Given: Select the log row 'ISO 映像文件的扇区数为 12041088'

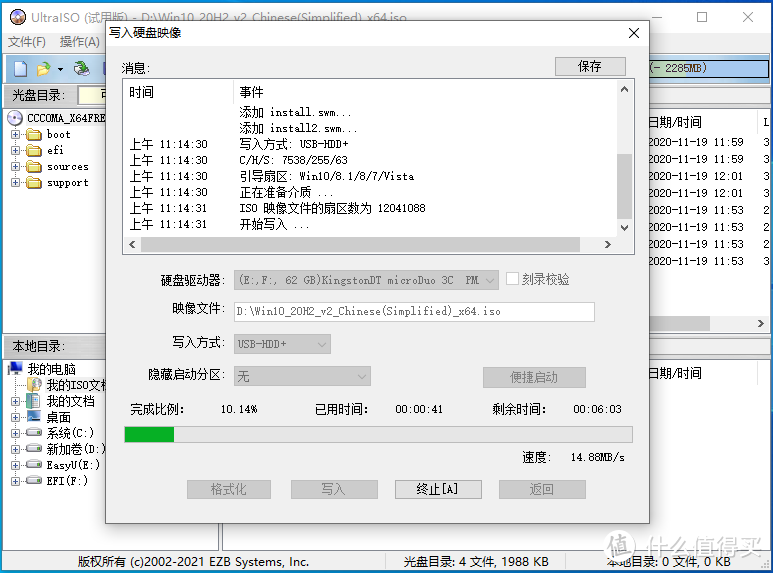Looking at the screenshot, I should [x=370, y=208].
